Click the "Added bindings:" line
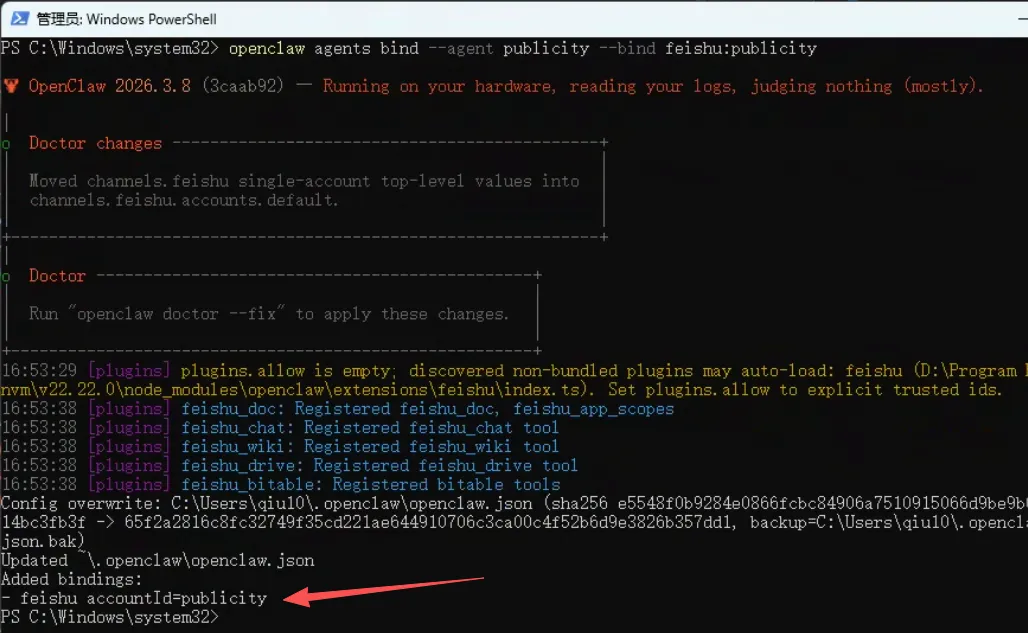The image size is (1028, 633). [x=71, y=580]
